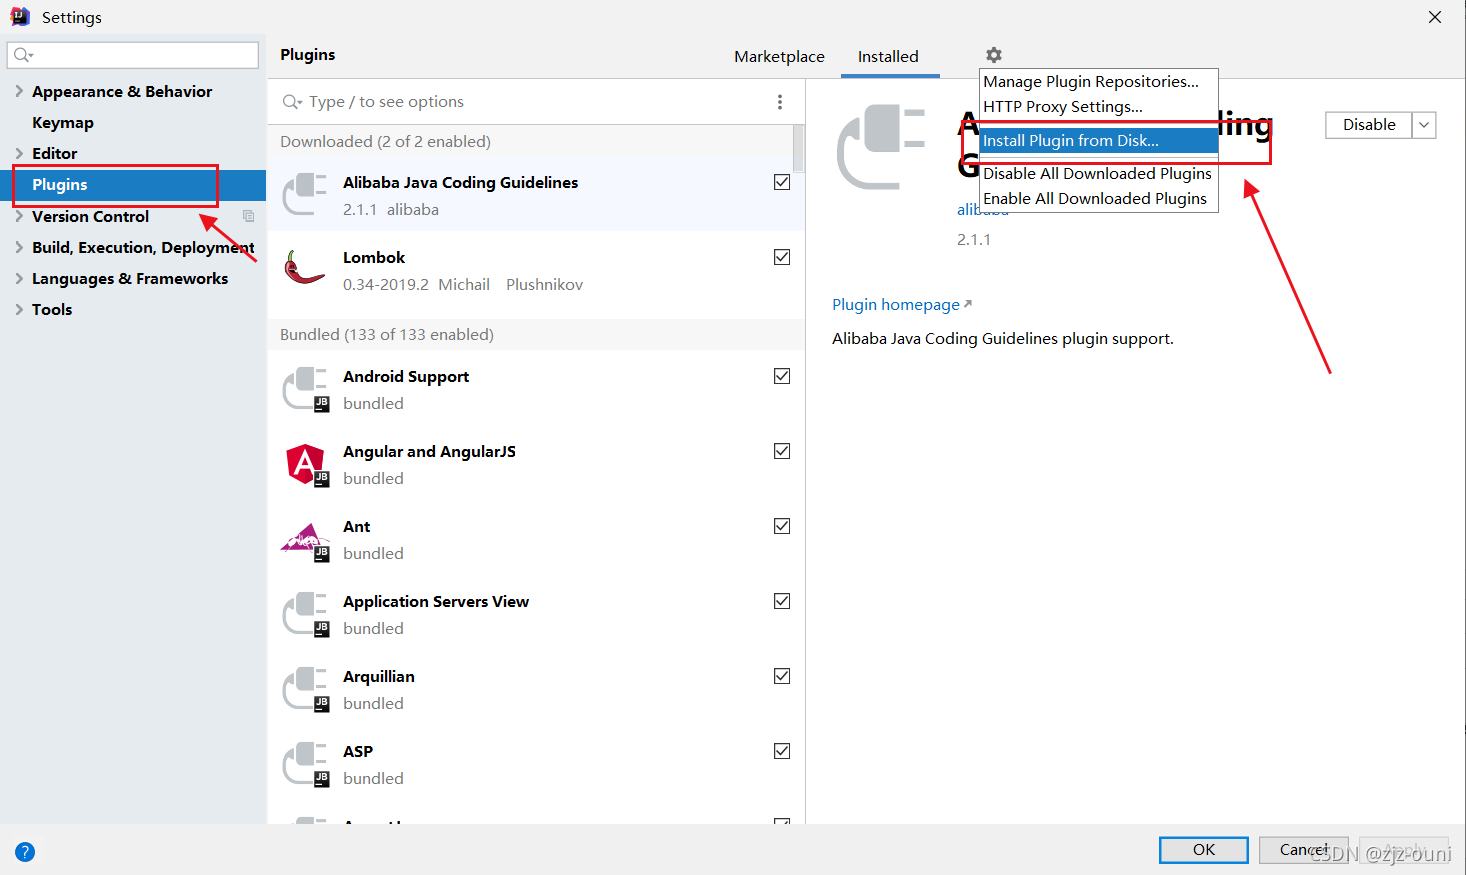
Task: Click the settings search magnifier icon
Action: (x=23, y=55)
